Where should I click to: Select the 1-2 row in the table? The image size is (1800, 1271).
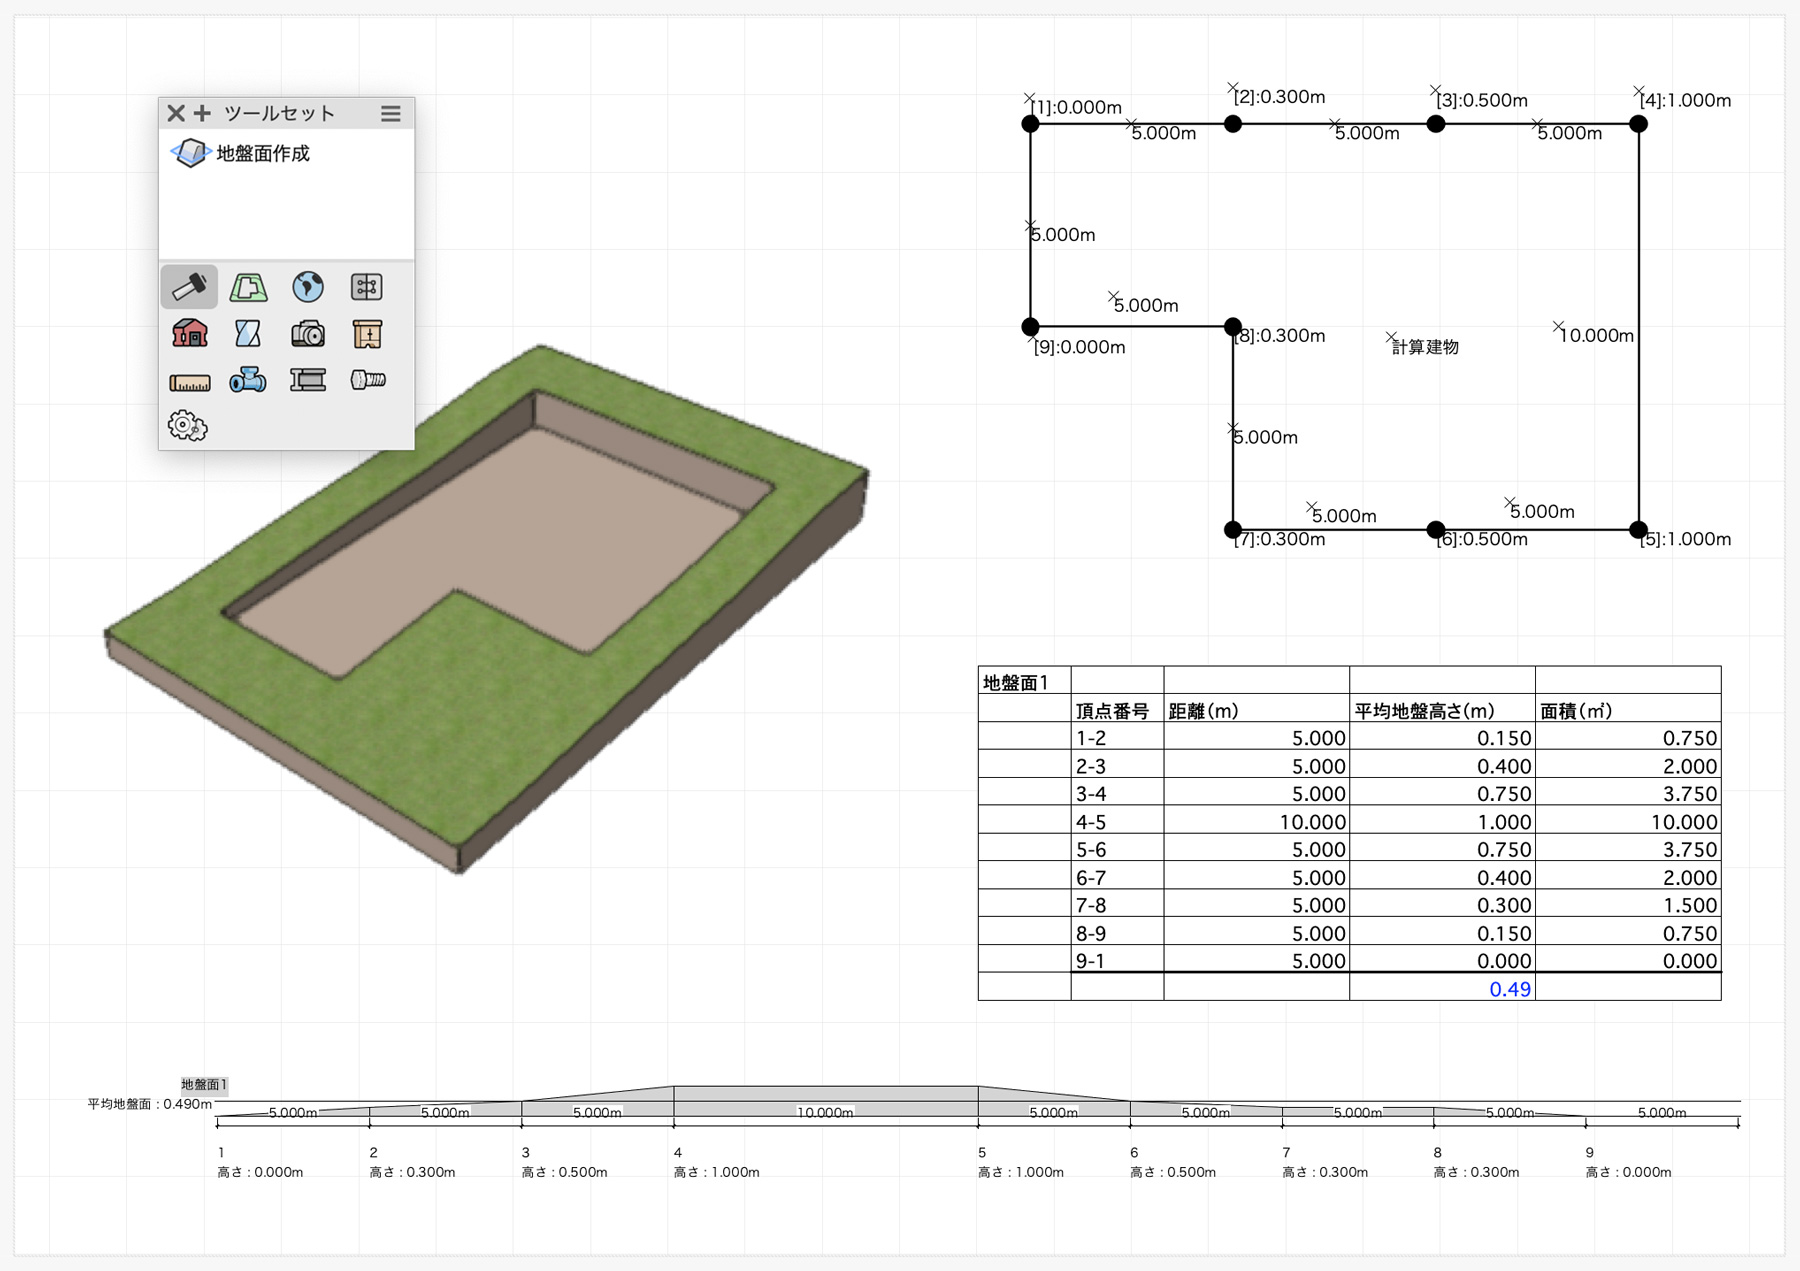(x=1091, y=738)
